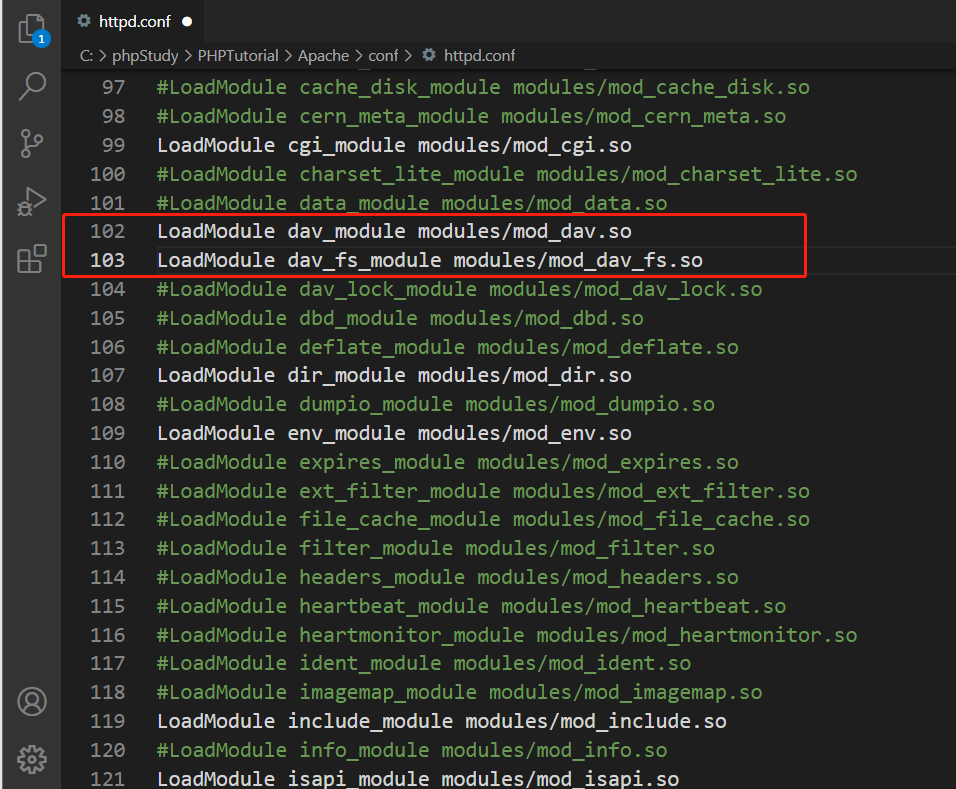This screenshot has width=956, height=789.
Task: Select 'httpd.conf' in the breadcrumb bar
Action: point(479,56)
